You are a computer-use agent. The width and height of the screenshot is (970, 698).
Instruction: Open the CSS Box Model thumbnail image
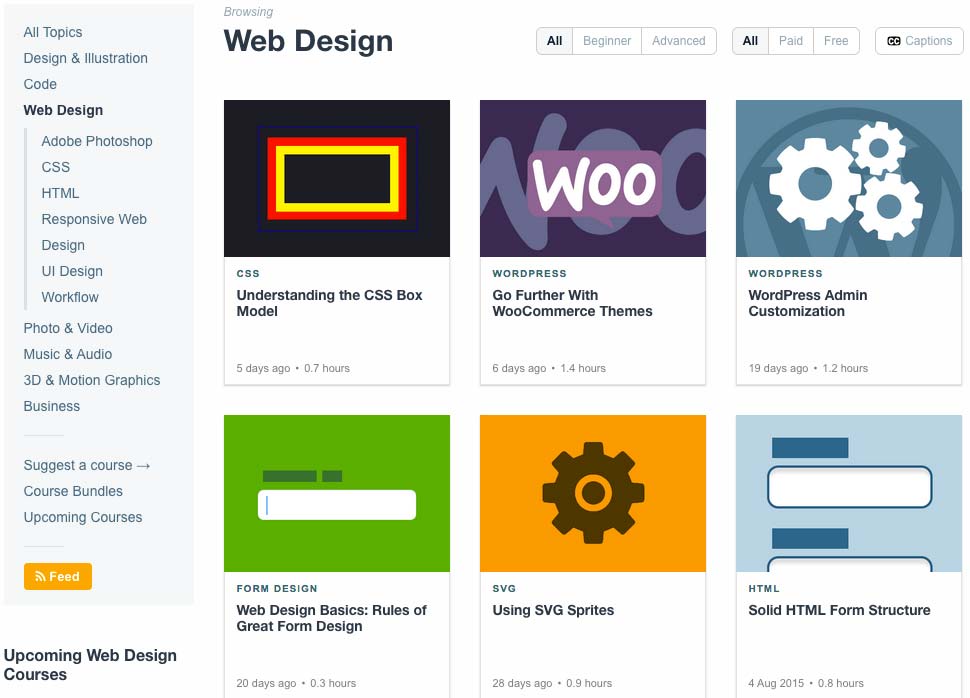coord(337,178)
